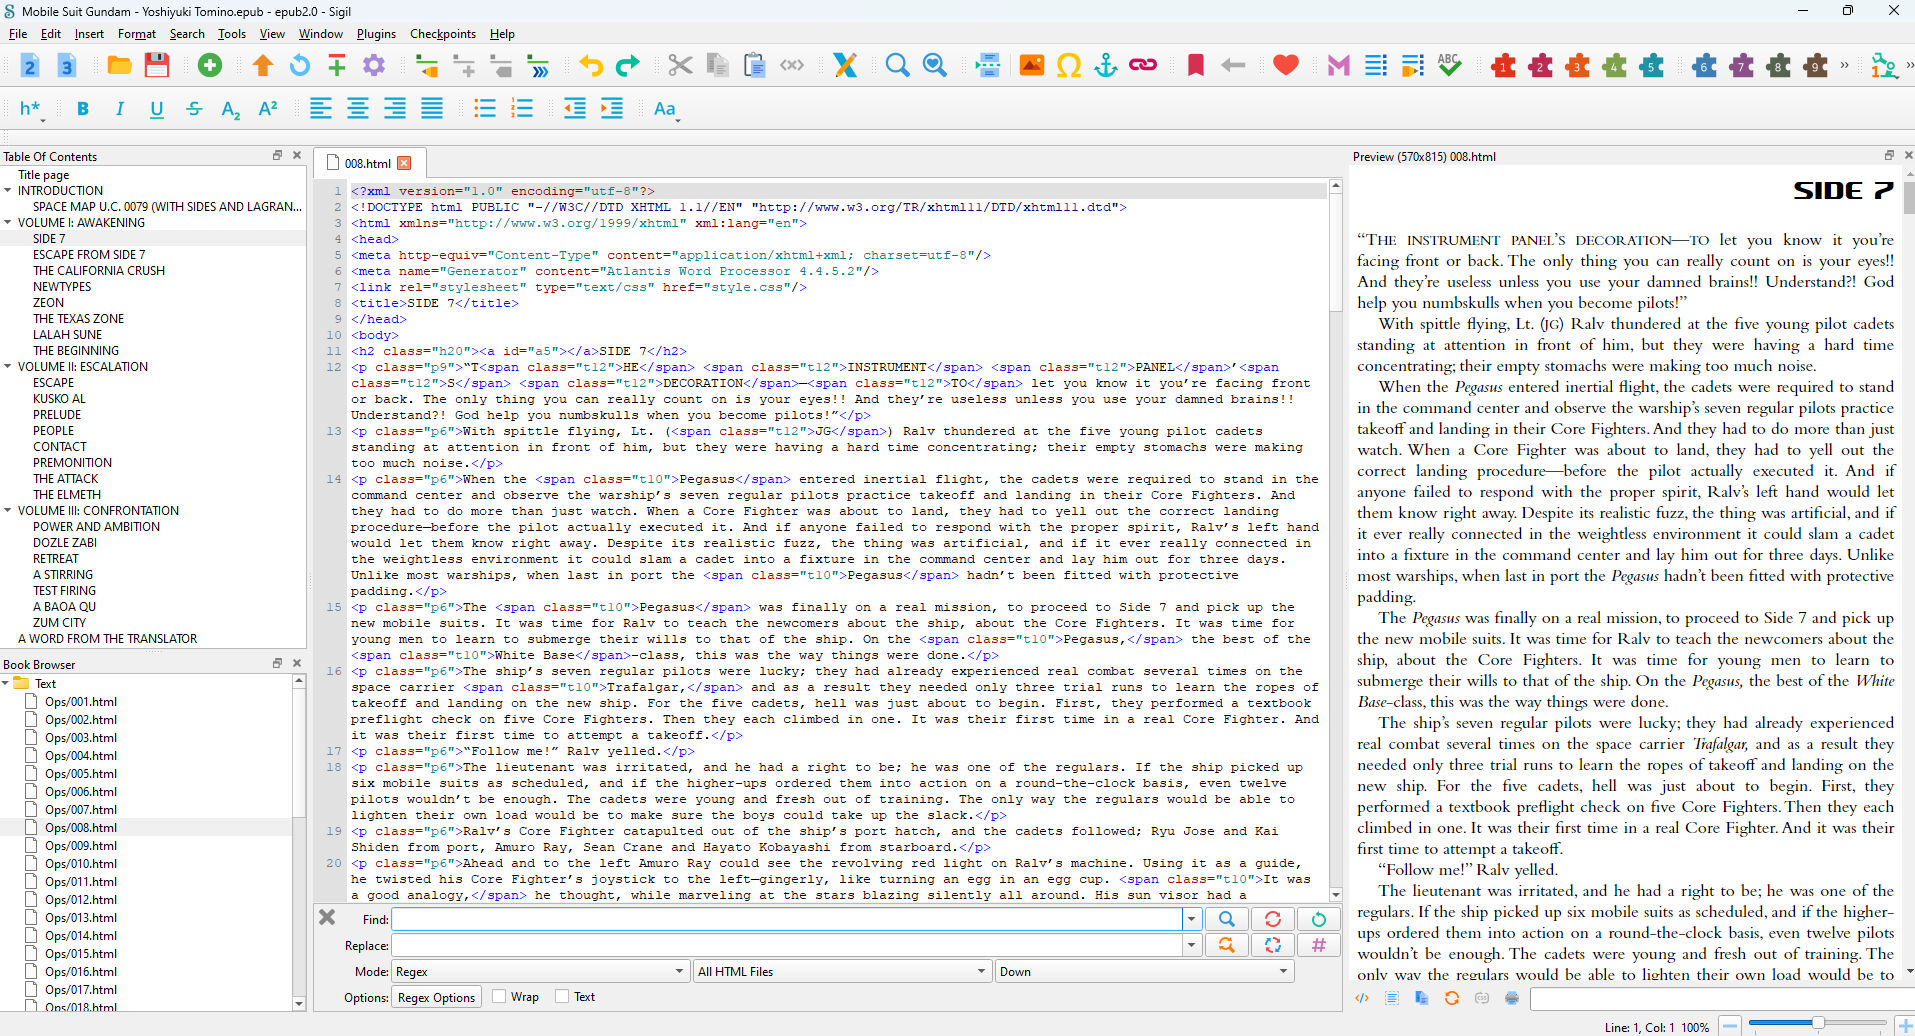Open the Checkpoints menu
1915x1036 pixels.
443,34
